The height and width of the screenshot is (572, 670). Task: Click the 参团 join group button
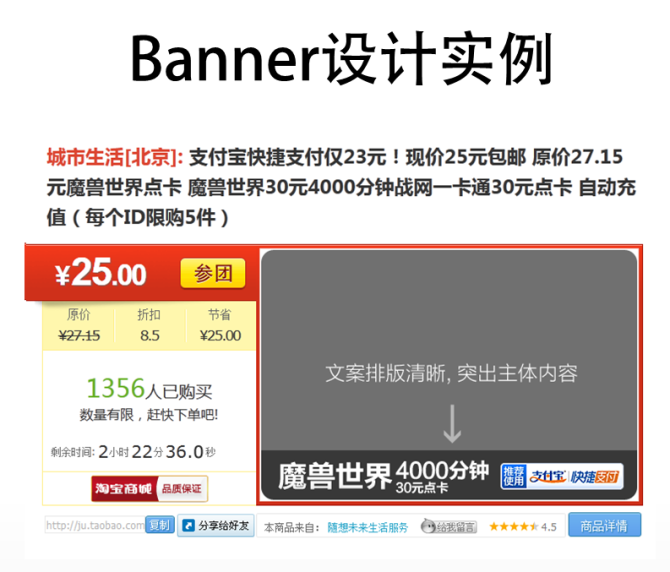pos(212,273)
